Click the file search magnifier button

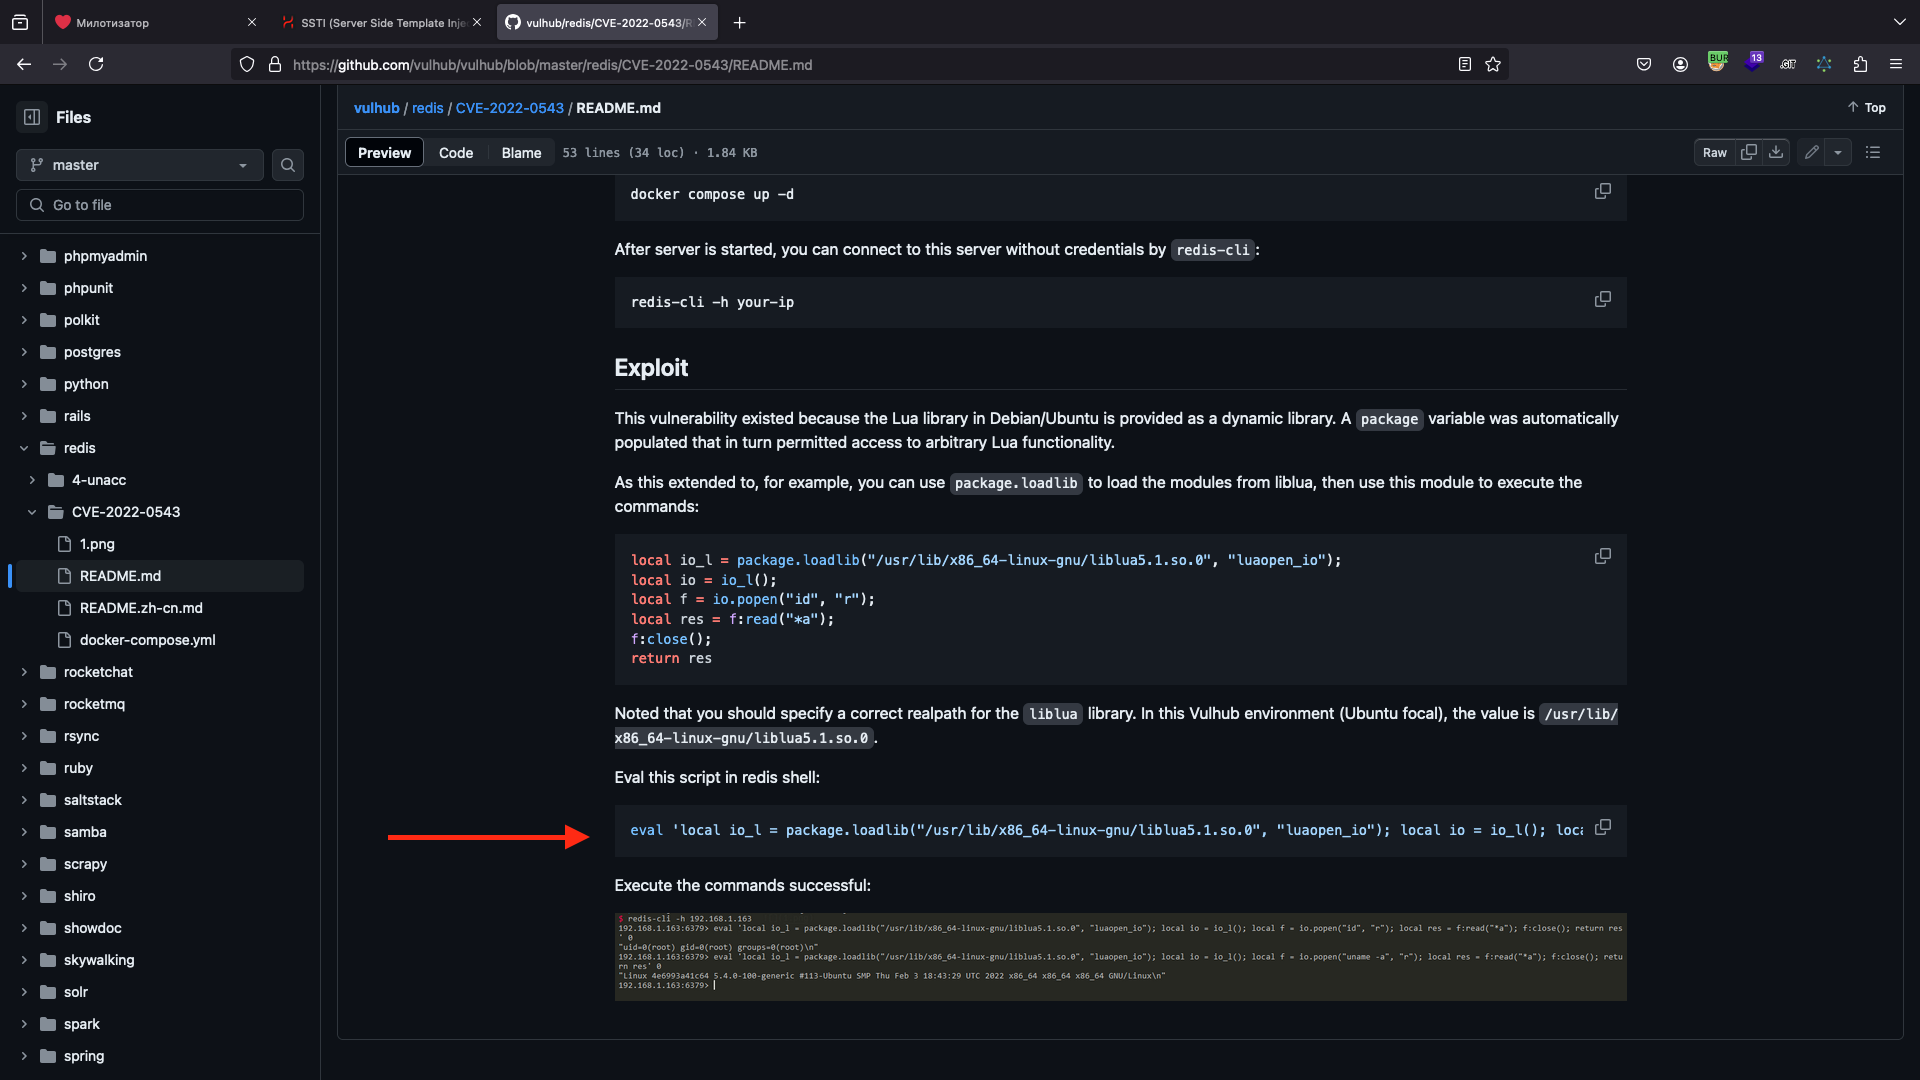pos(288,165)
